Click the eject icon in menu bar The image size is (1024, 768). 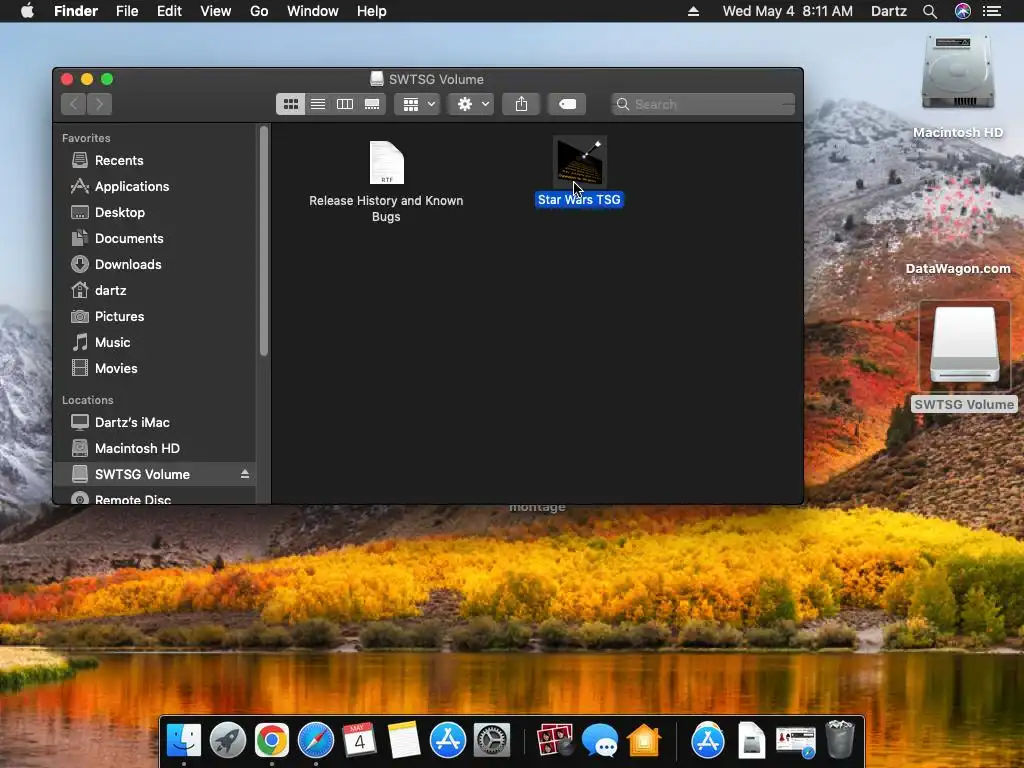[x=694, y=11]
